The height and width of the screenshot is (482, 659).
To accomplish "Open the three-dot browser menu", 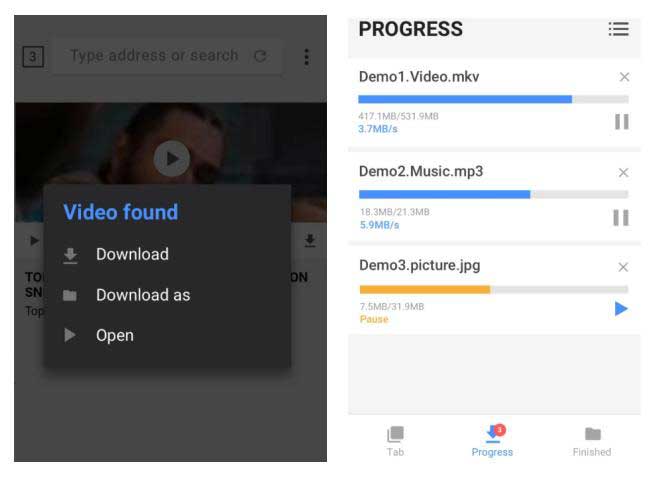I will click(x=306, y=57).
